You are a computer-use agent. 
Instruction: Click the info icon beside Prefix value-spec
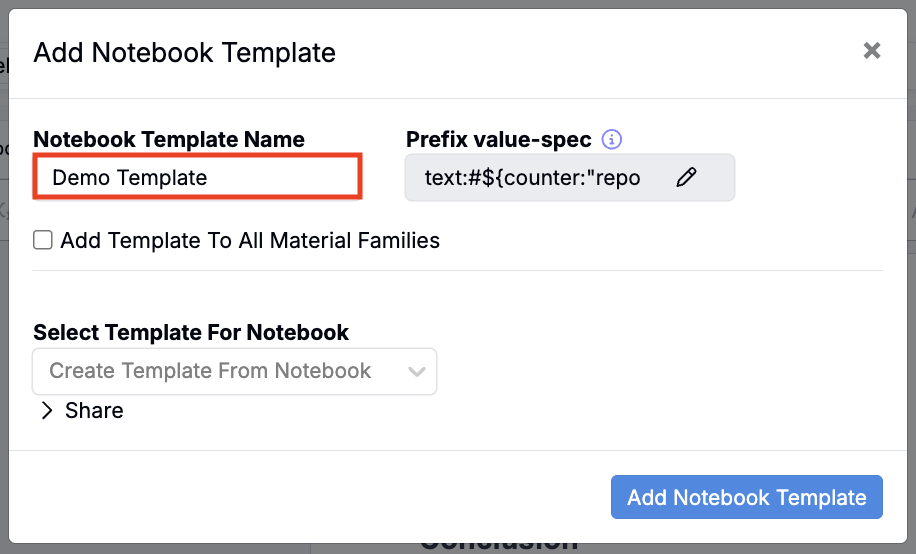[x=612, y=140]
